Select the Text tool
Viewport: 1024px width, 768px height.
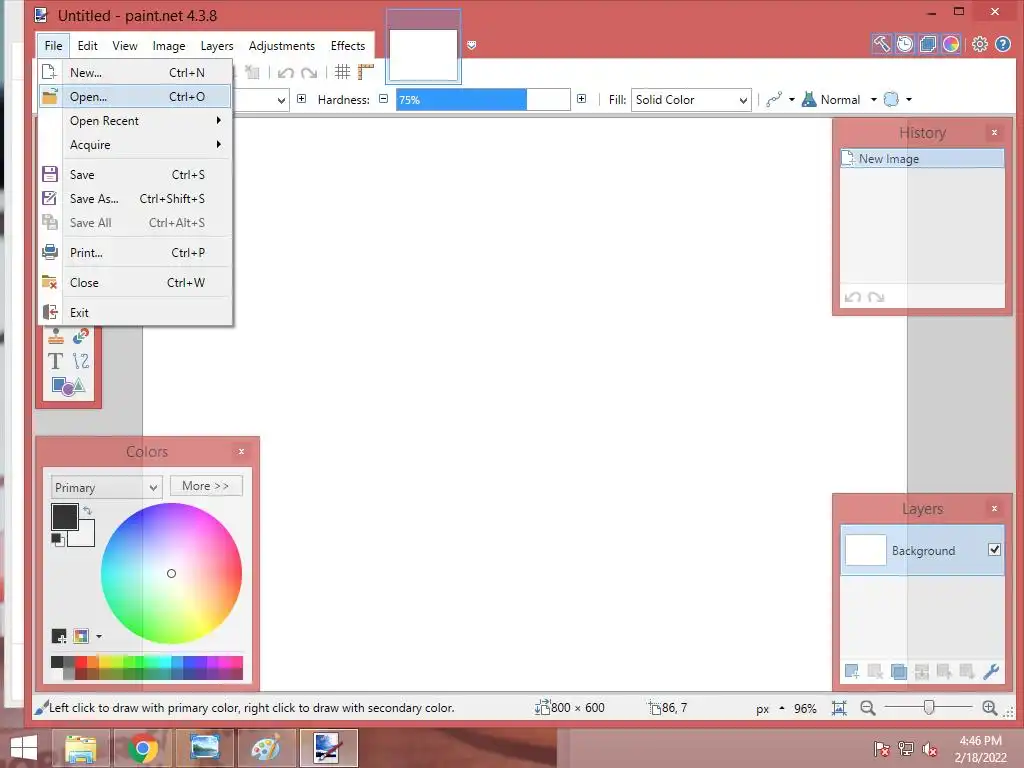pyautogui.click(x=56, y=361)
